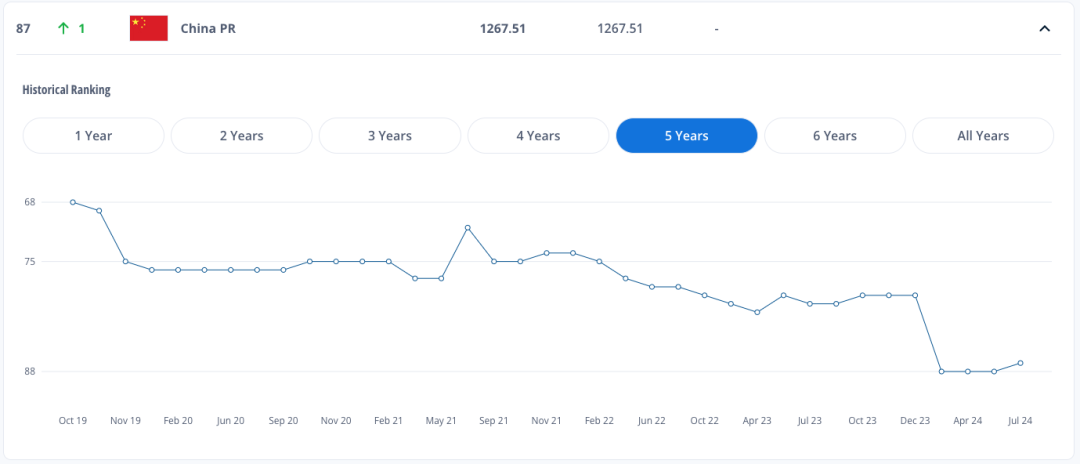Viewport: 1080px width, 464px height.
Task: Click the Oct 23 axis label
Action: (862, 421)
